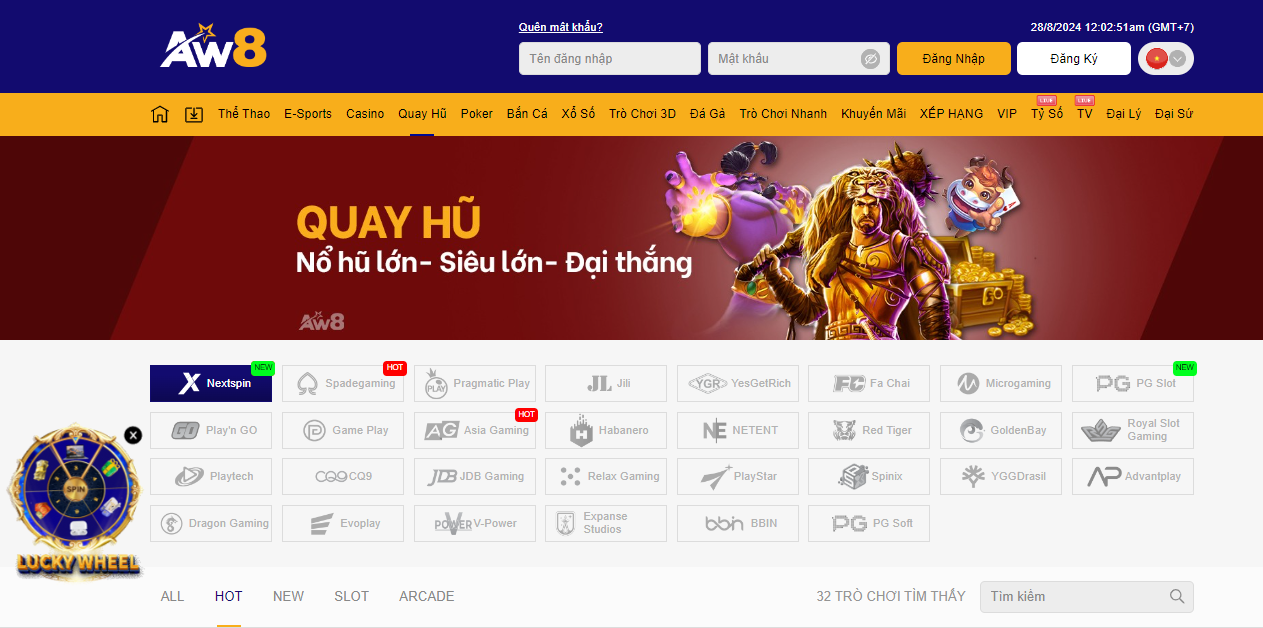Click the download app icon
The height and width of the screenshot is (628, 1263).
pos(194,114)
